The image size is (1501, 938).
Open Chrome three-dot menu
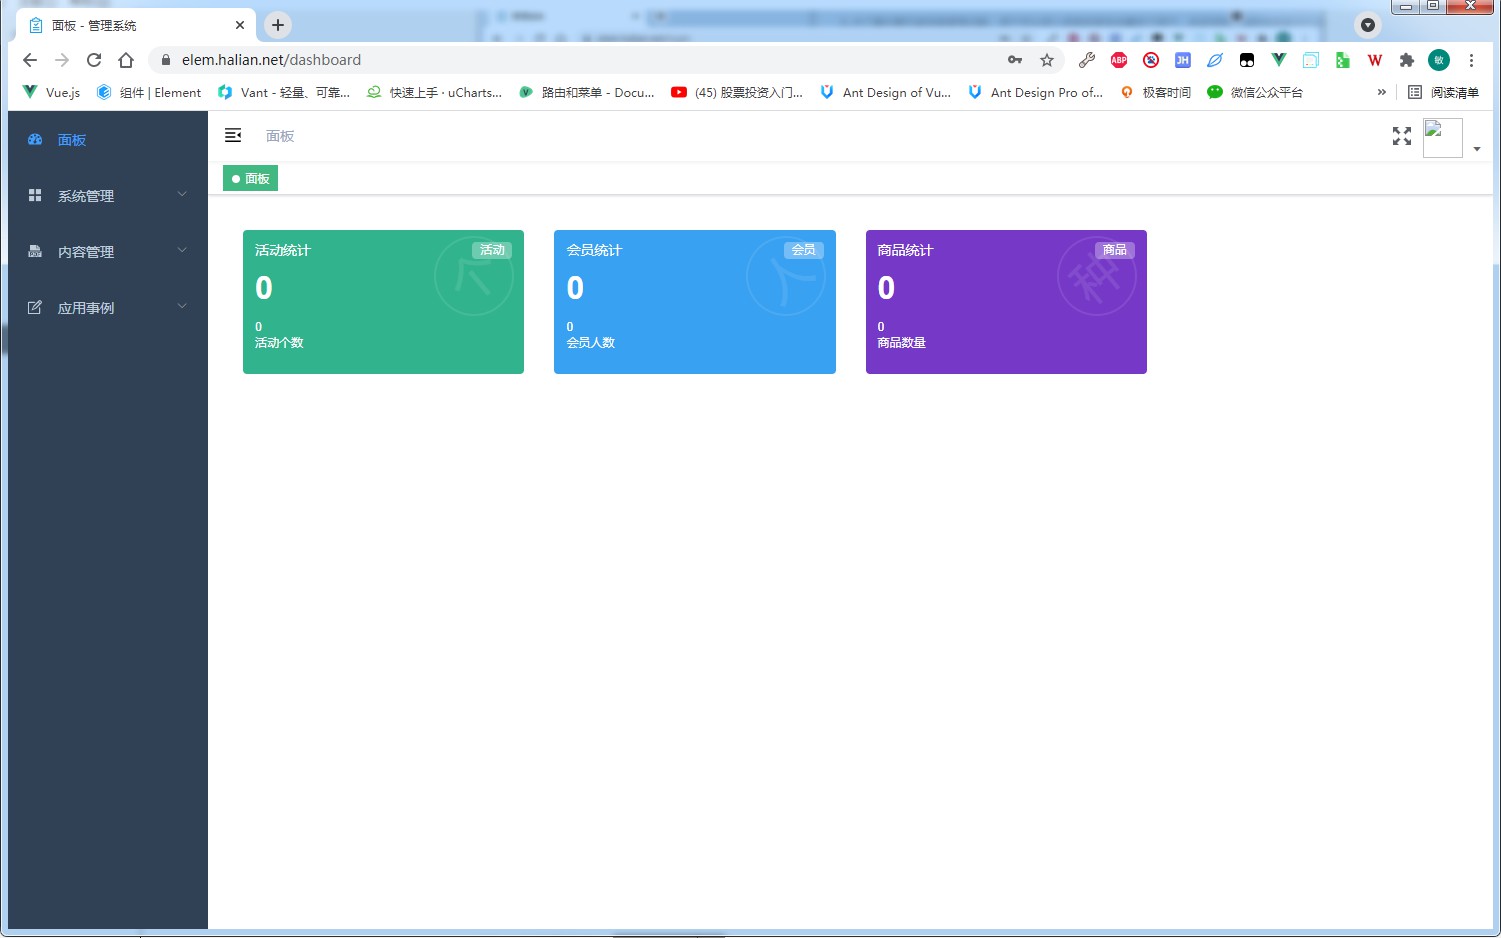coord(1471,60)
